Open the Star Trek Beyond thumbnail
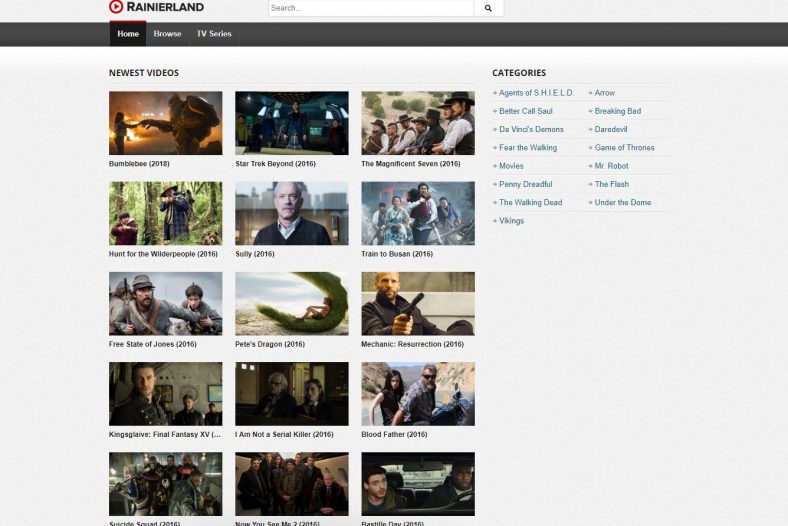 tap(291, 123)
